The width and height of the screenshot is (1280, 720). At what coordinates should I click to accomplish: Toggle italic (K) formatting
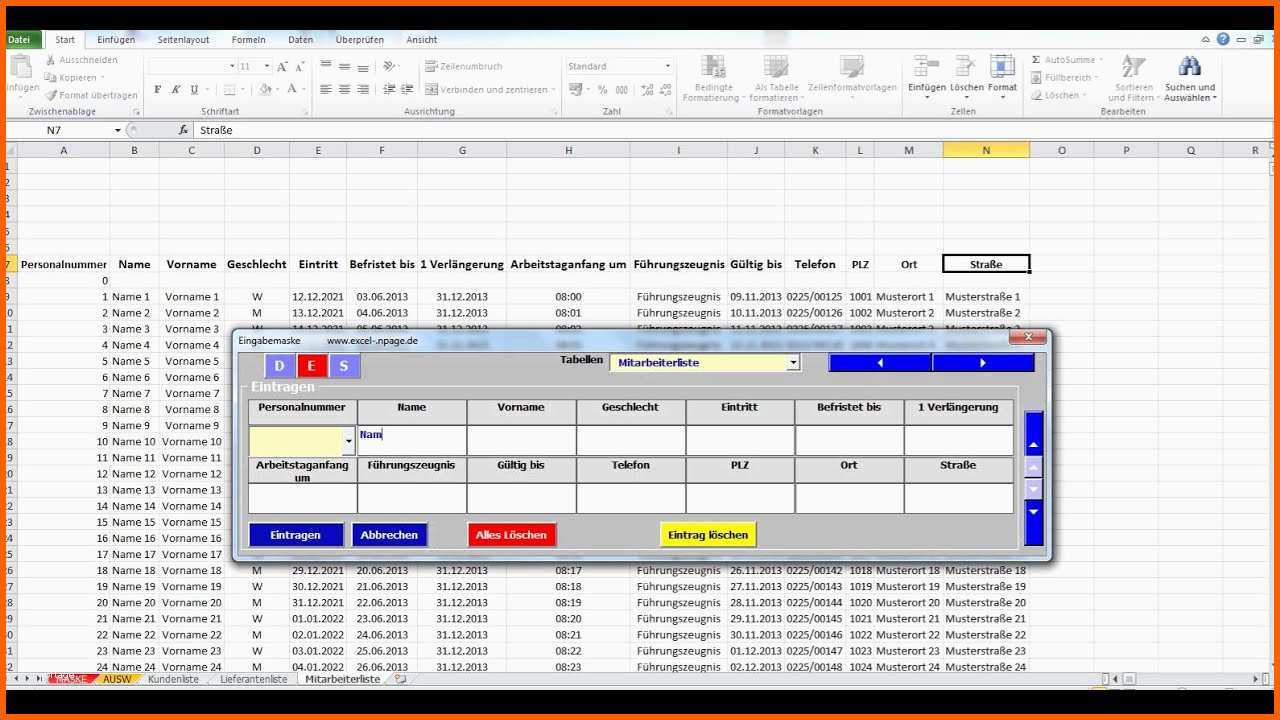(x=176, y=89)
